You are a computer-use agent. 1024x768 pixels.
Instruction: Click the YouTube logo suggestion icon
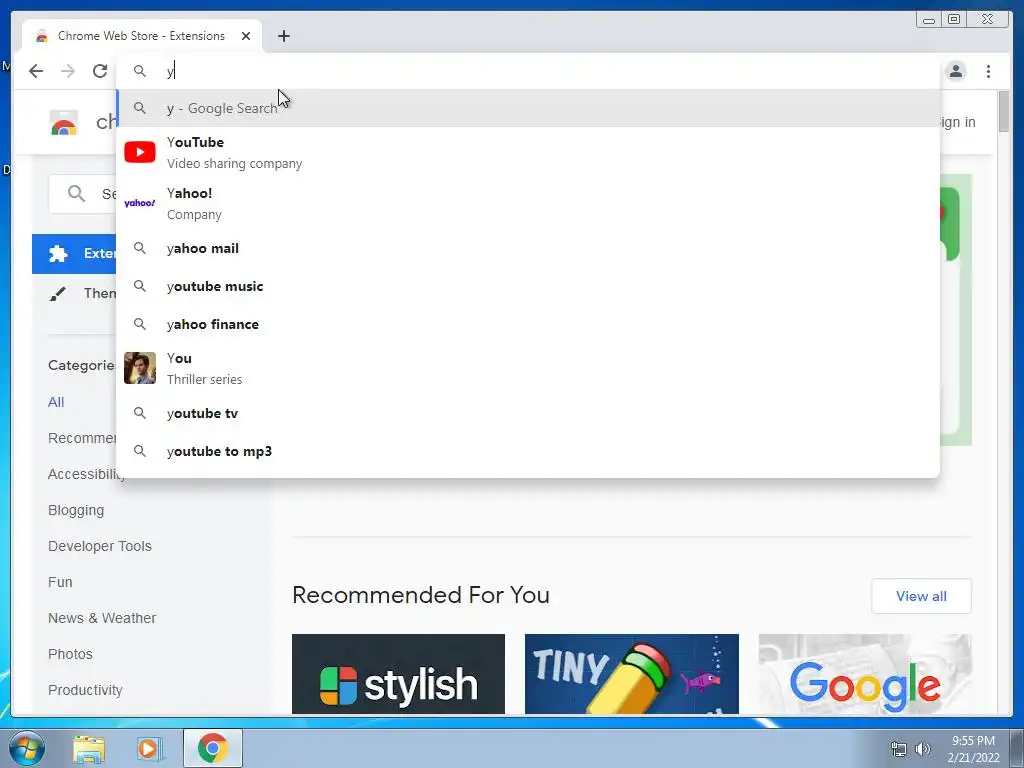coord(140,152)
